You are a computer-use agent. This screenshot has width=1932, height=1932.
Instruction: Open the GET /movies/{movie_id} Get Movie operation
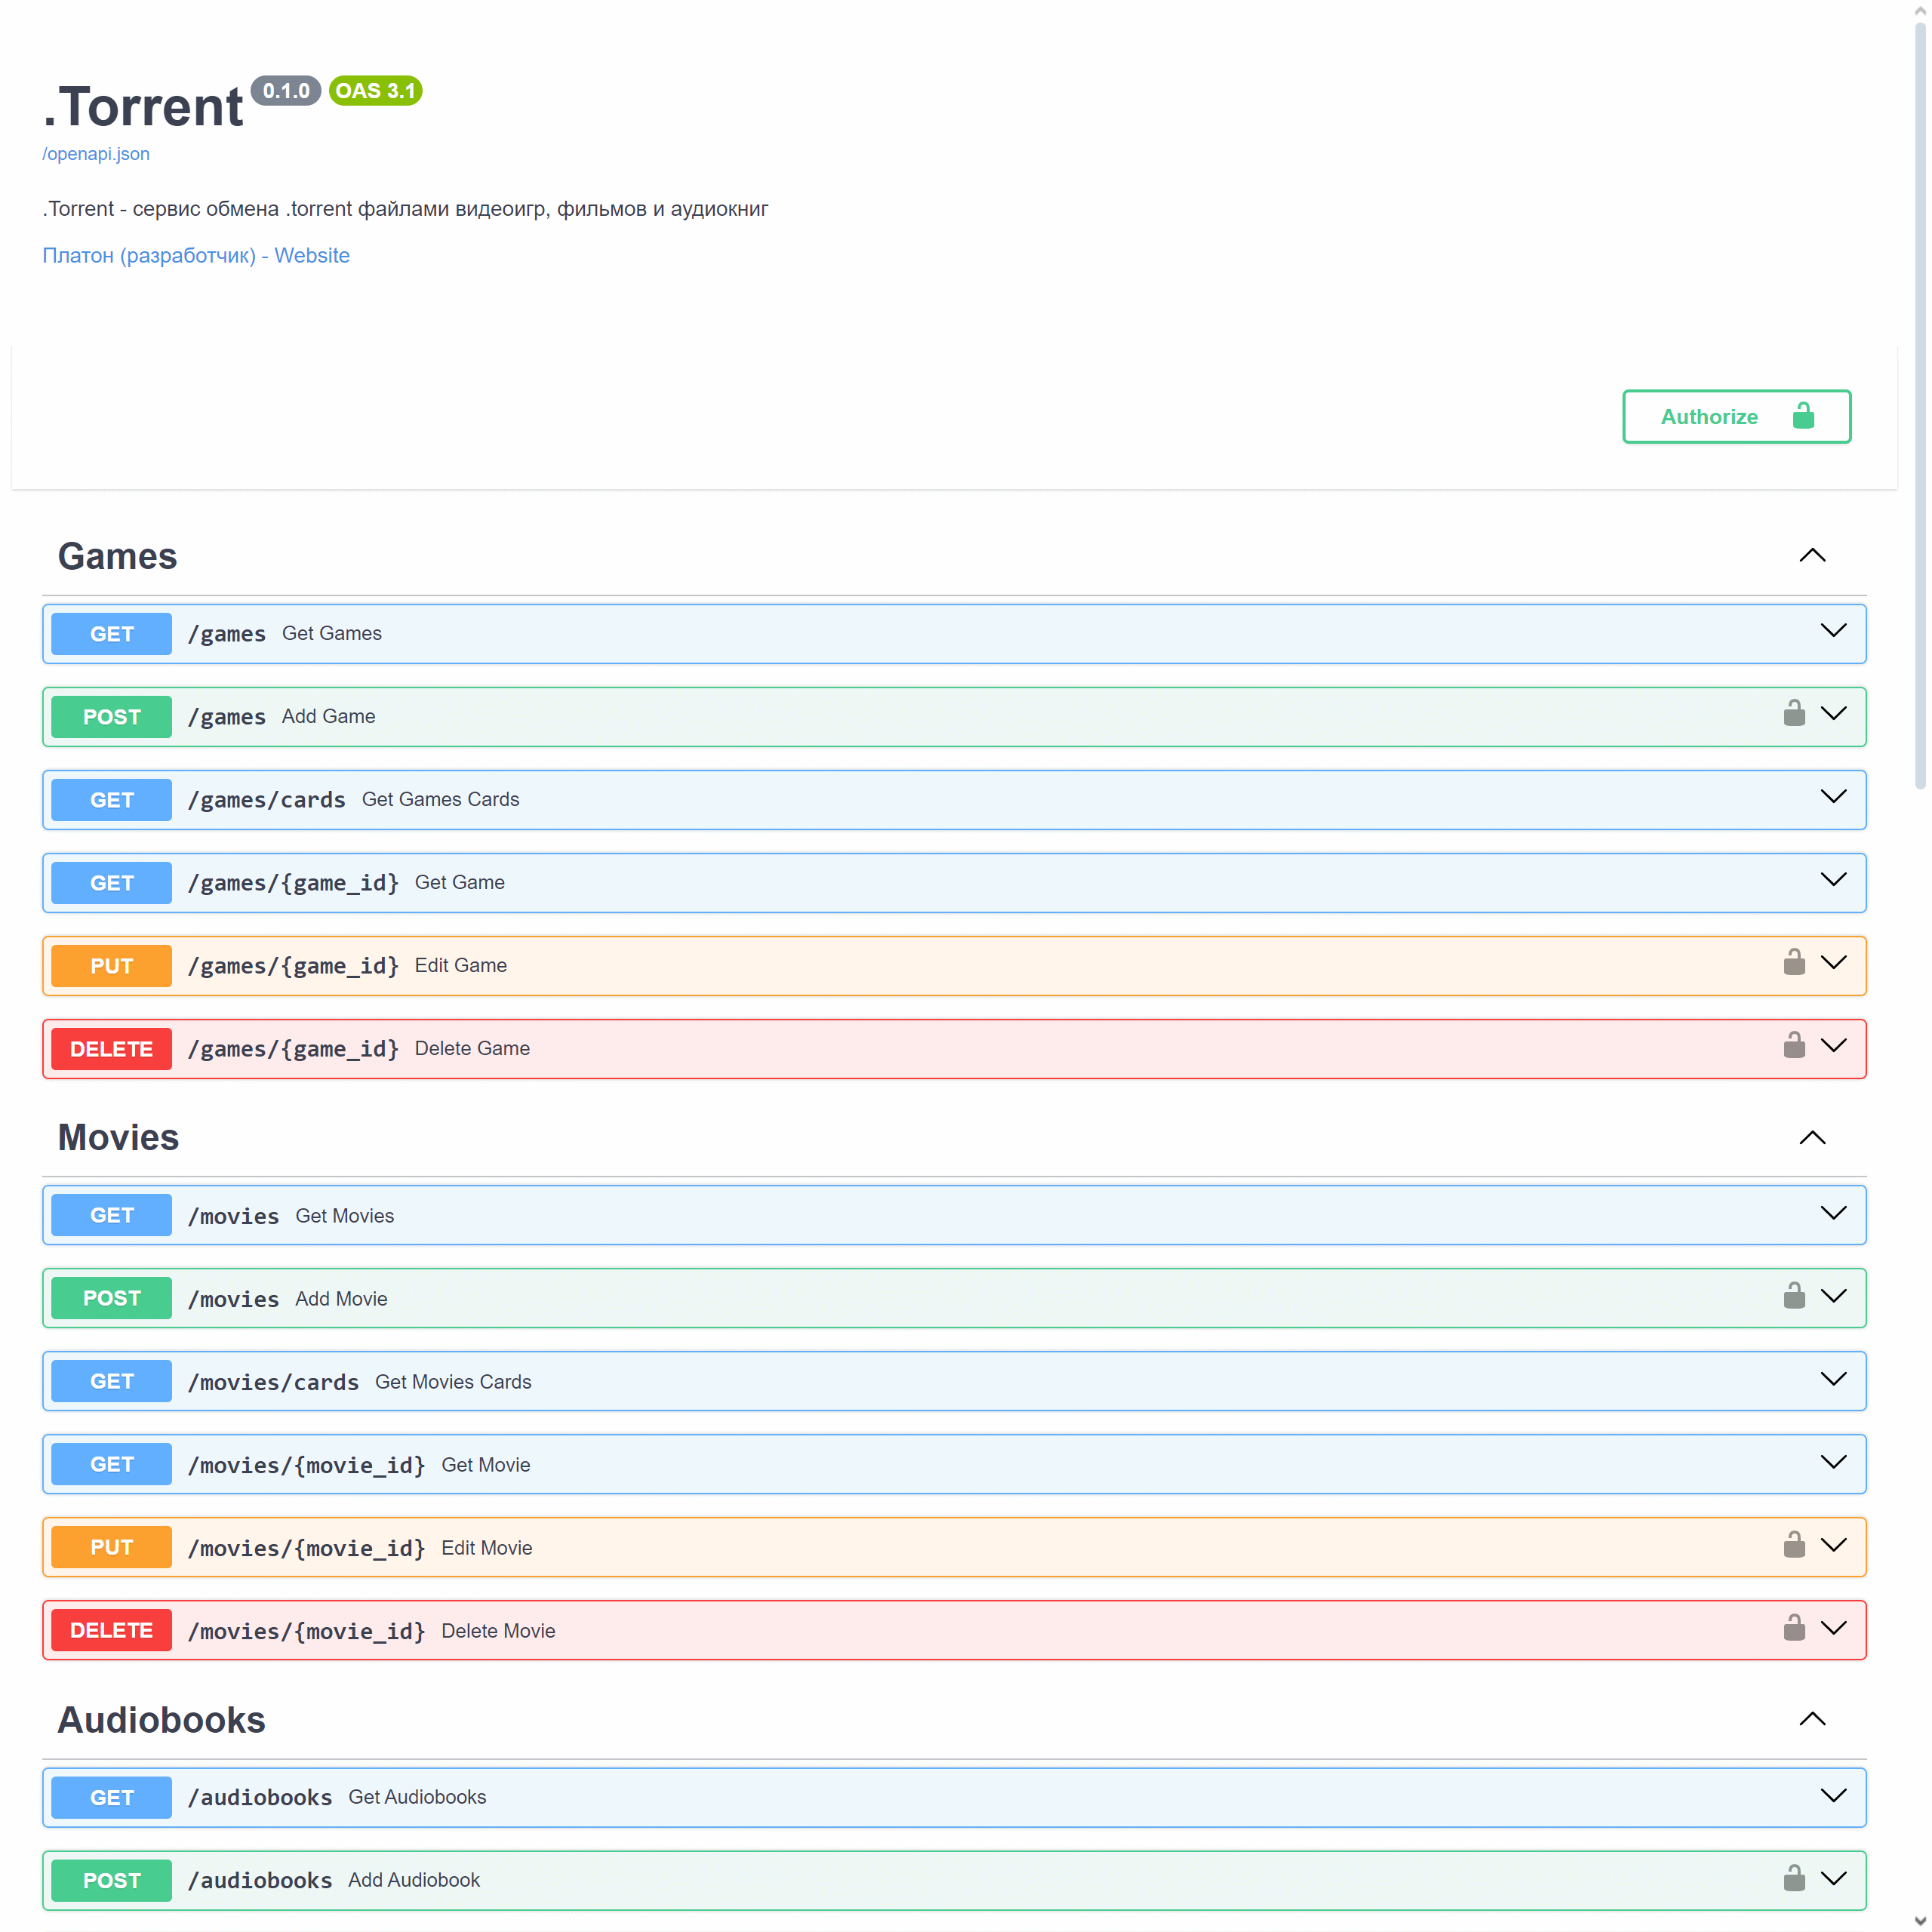pos(485,1465)
